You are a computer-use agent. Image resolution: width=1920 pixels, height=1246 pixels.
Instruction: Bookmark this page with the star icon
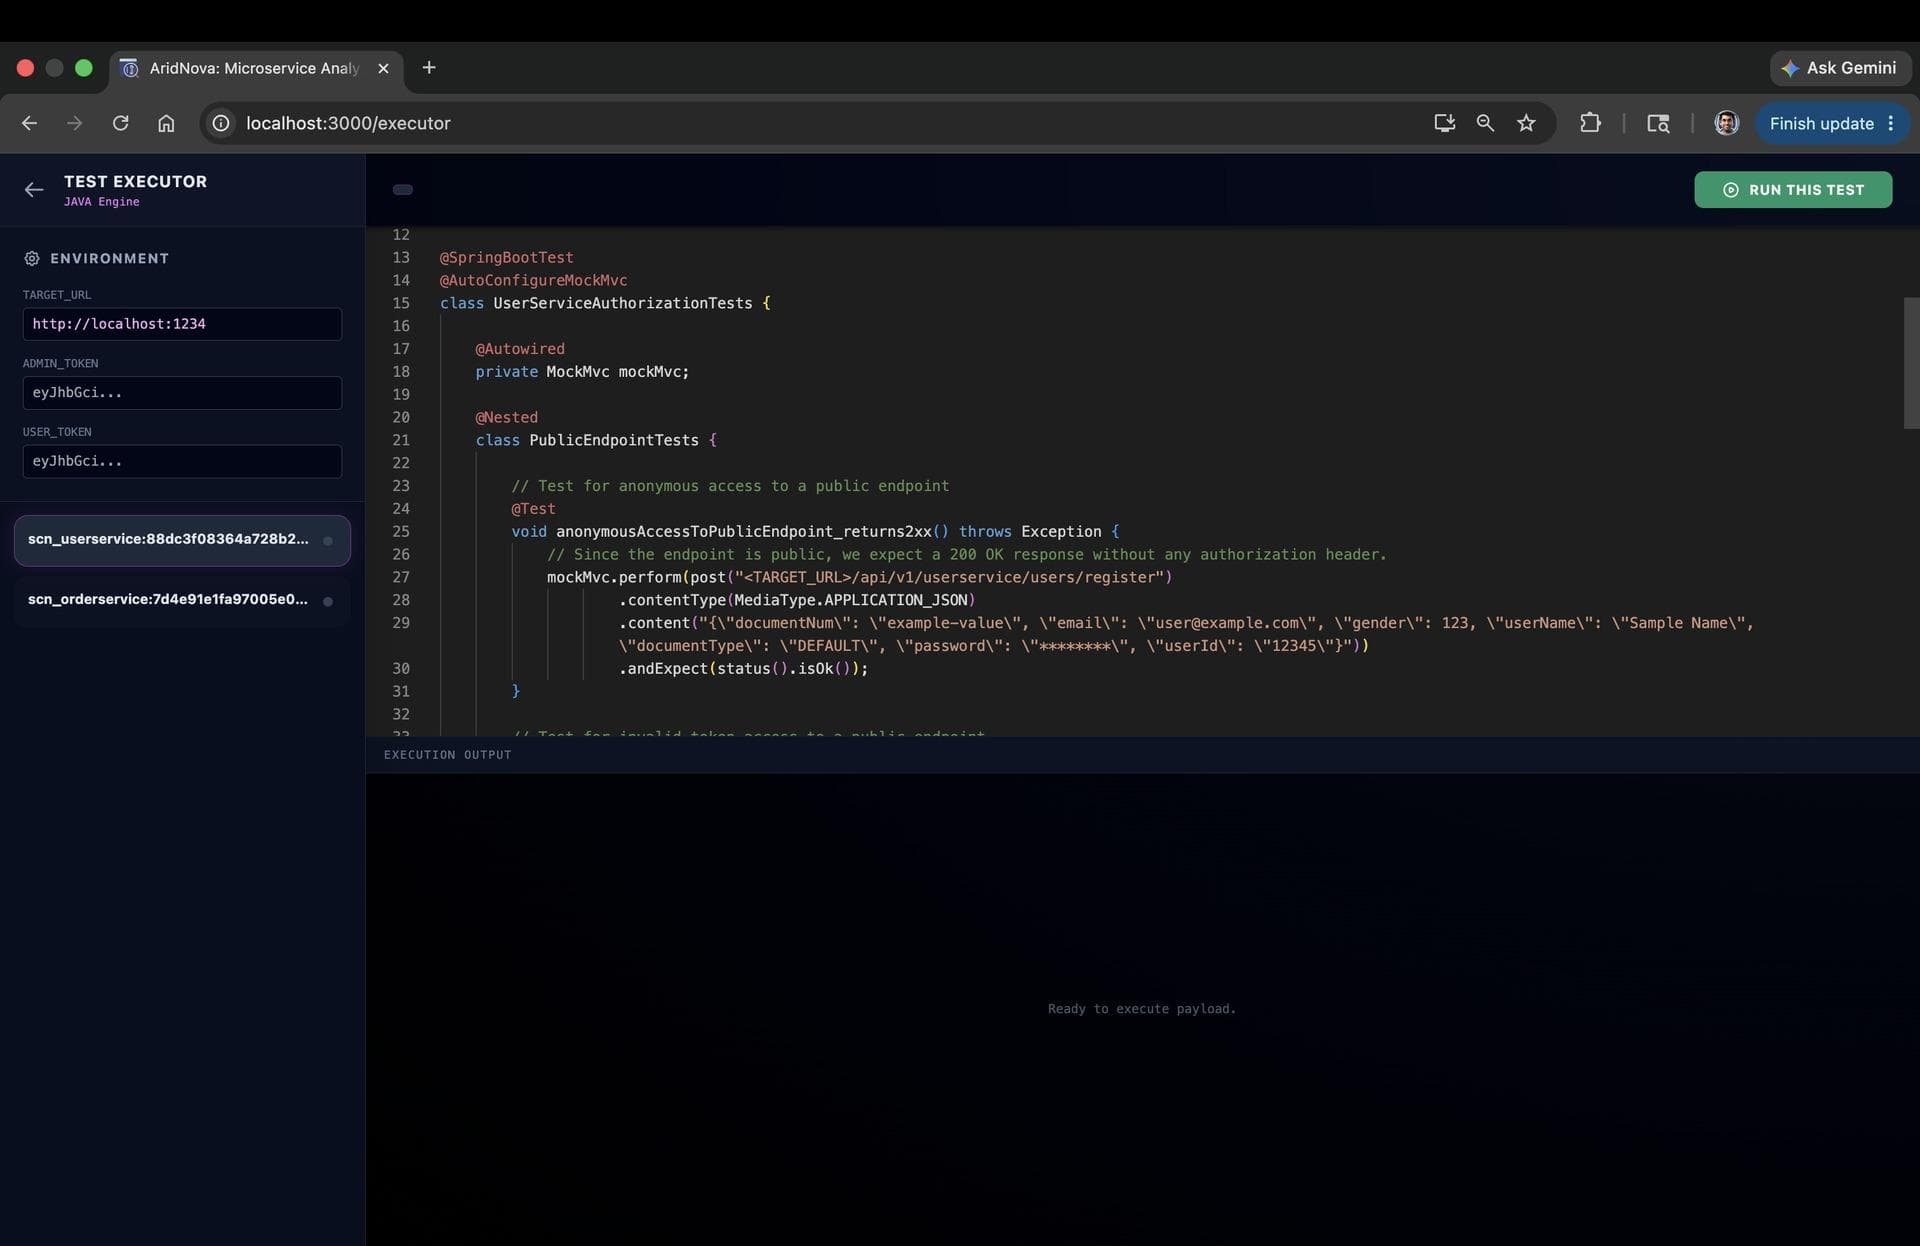1526,123
